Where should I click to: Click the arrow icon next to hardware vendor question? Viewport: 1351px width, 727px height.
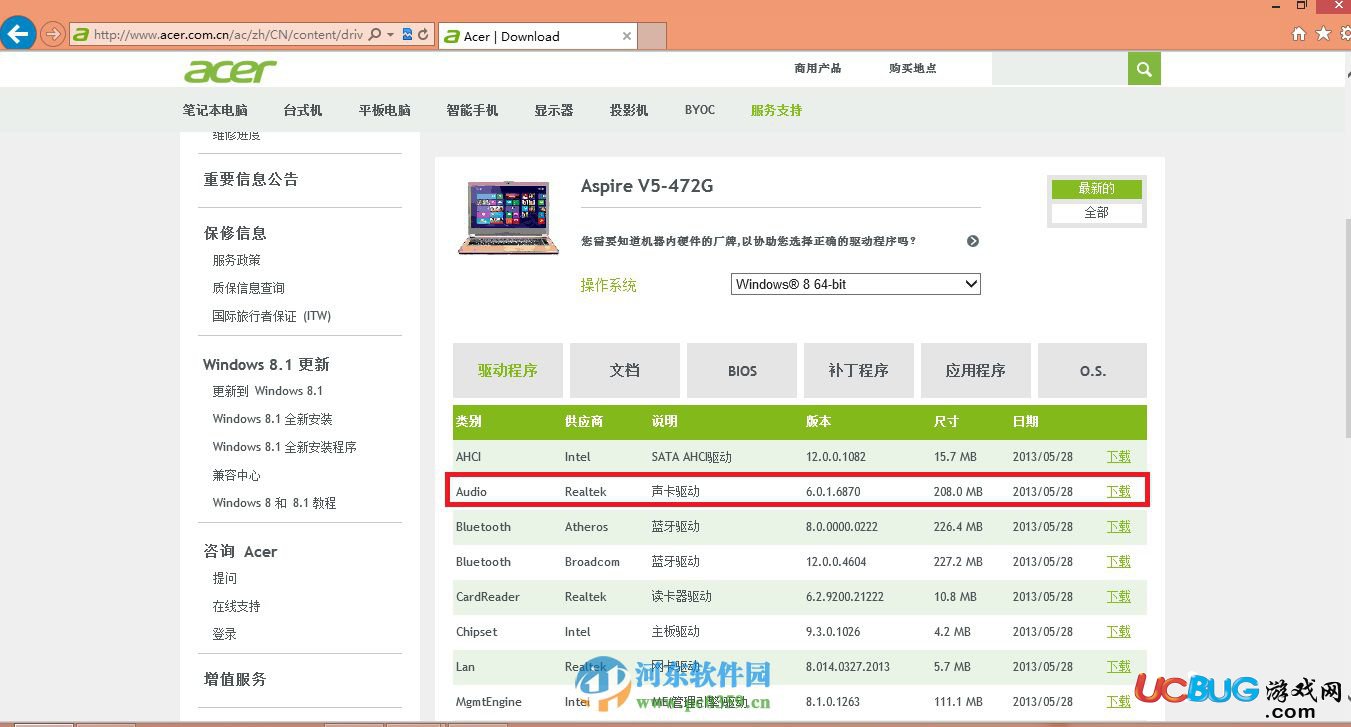[x=973, y=241]
